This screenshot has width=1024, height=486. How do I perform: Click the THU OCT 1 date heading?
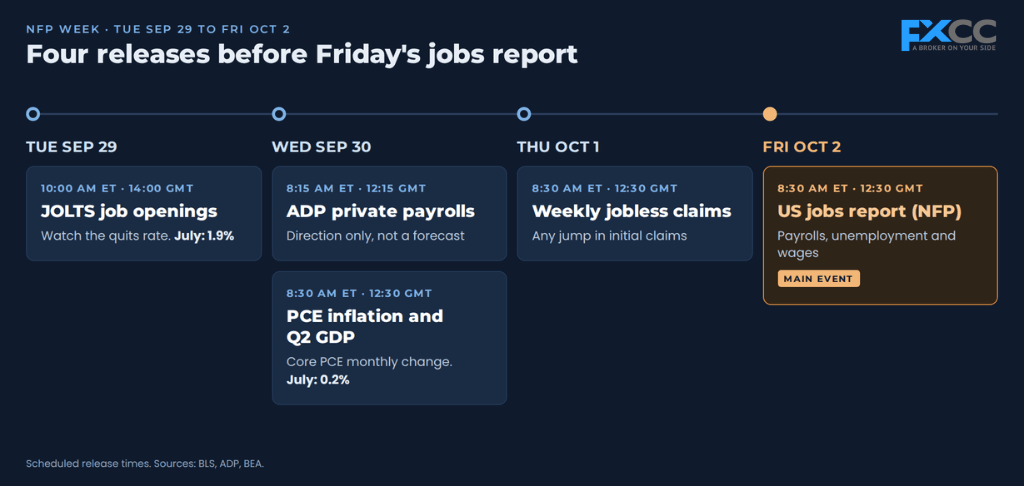click(558, 147)
